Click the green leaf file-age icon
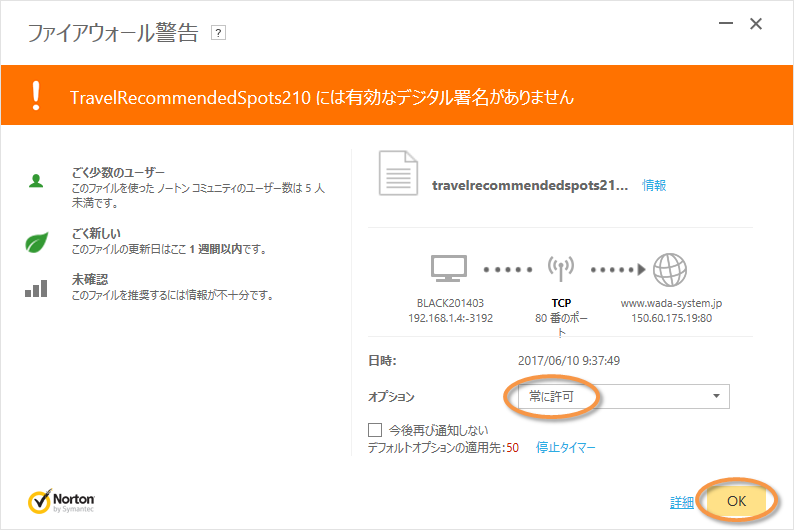 coord(36,242)
